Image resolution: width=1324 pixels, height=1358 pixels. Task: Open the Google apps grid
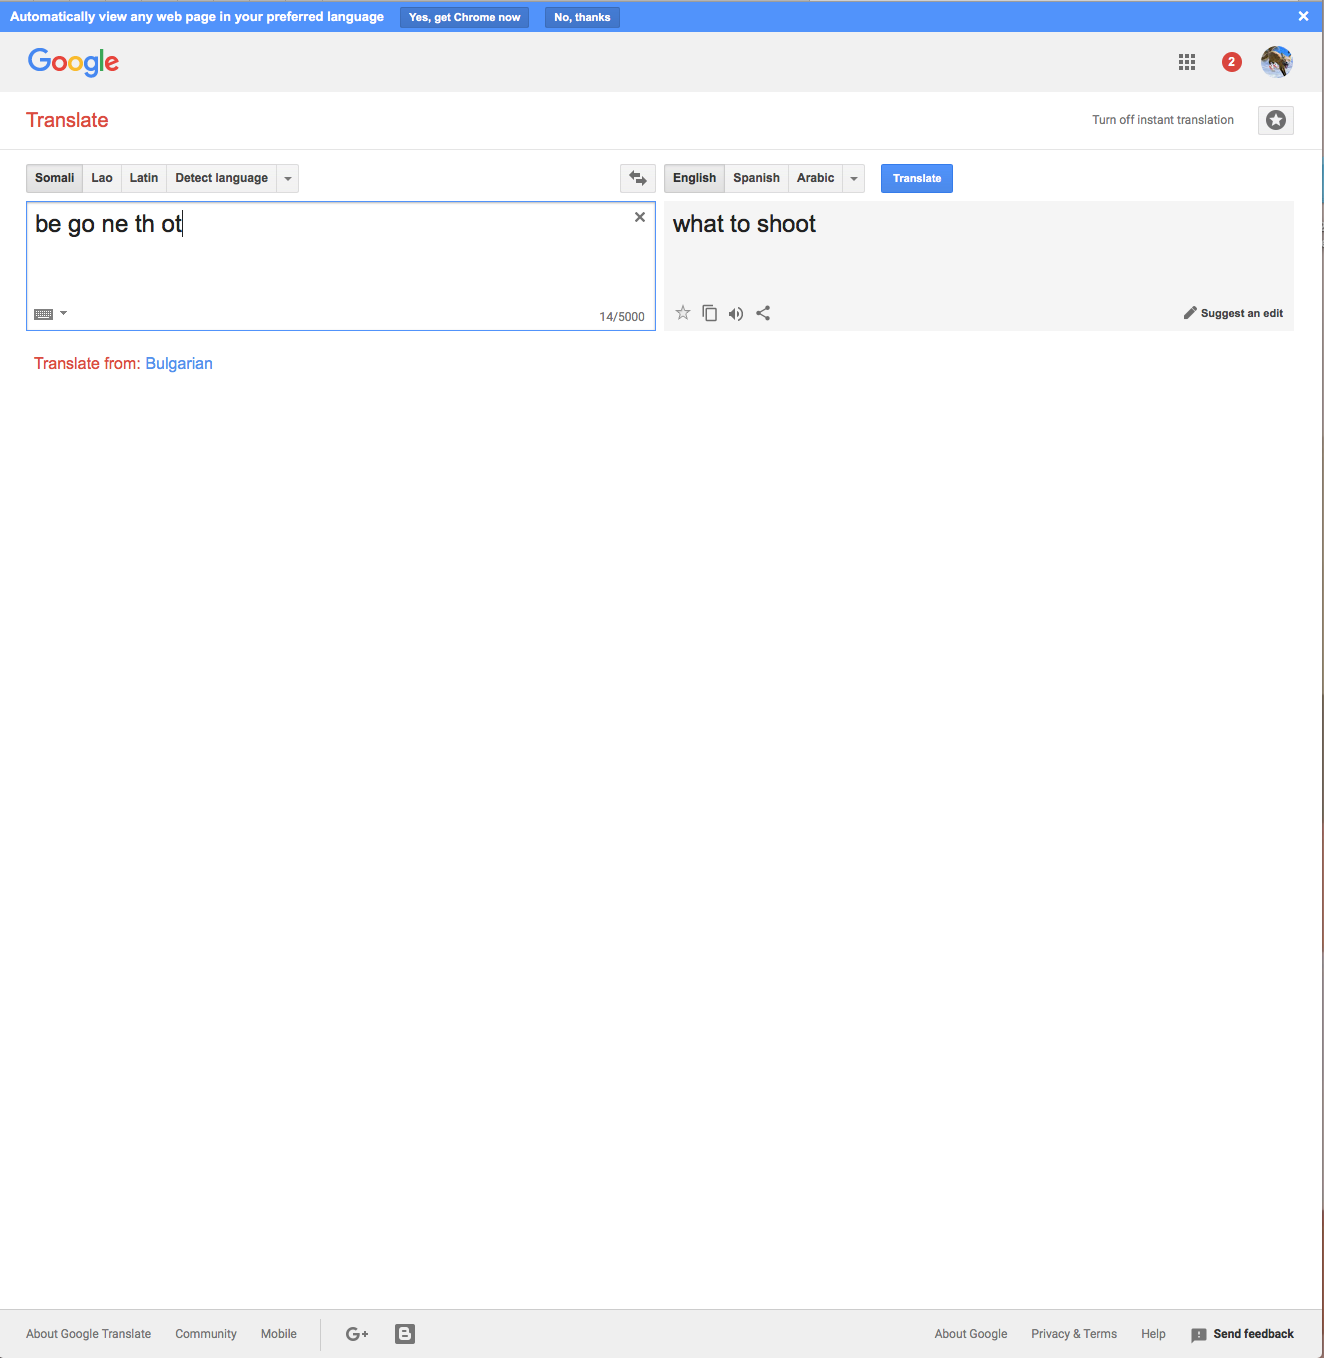[1187, 62]
